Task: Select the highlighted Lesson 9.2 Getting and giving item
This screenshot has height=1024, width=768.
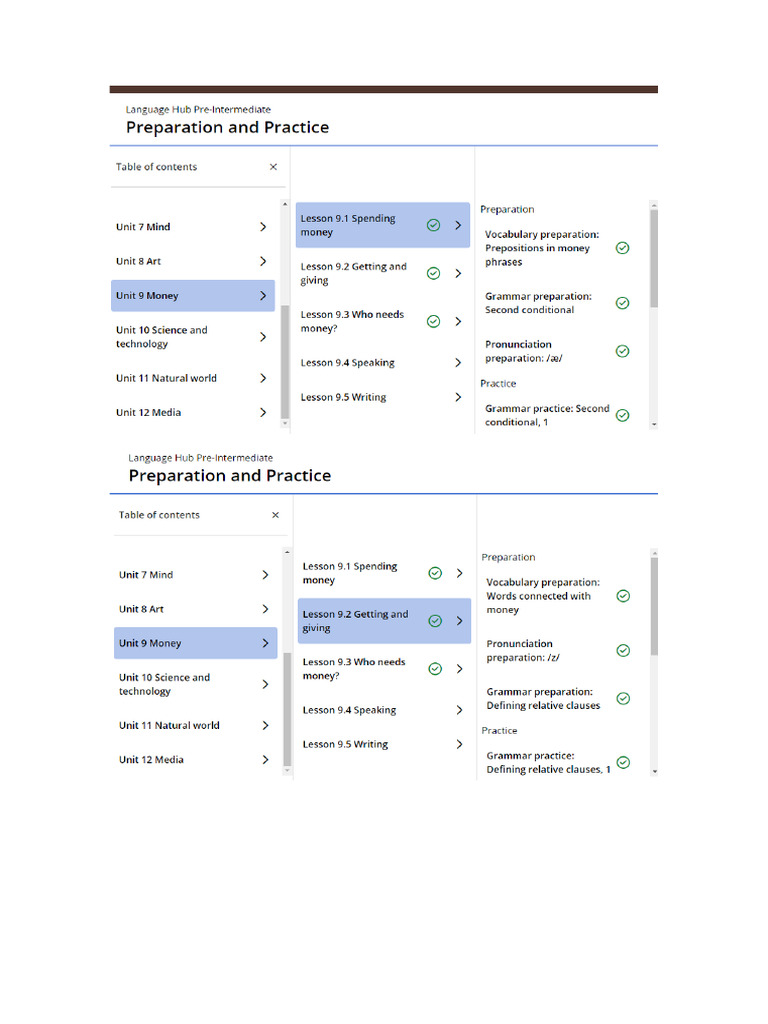Action: pyautogui.click(x=355, y=621)
